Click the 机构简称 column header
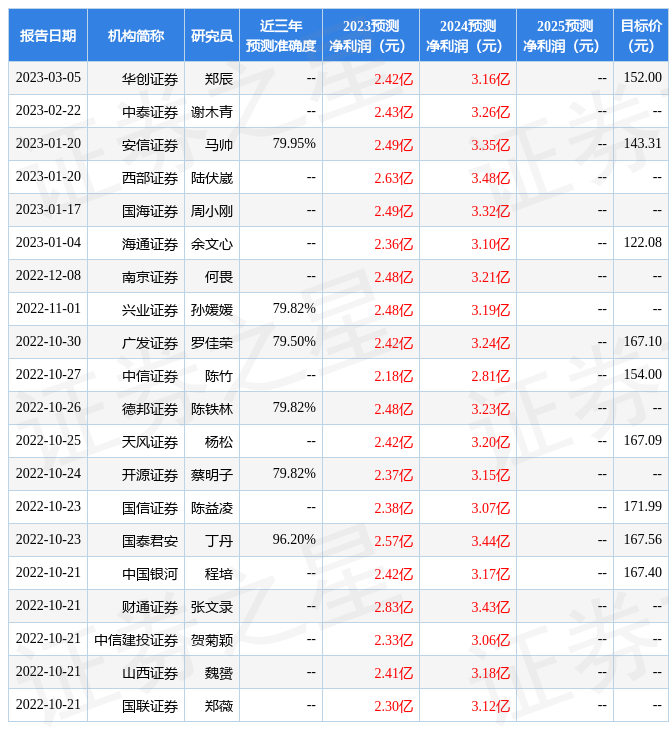669x730 pixels. 136,35
